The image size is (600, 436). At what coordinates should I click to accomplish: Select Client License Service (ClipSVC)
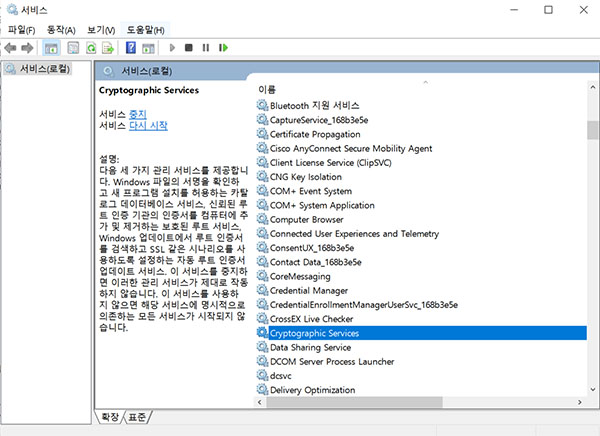331,163
